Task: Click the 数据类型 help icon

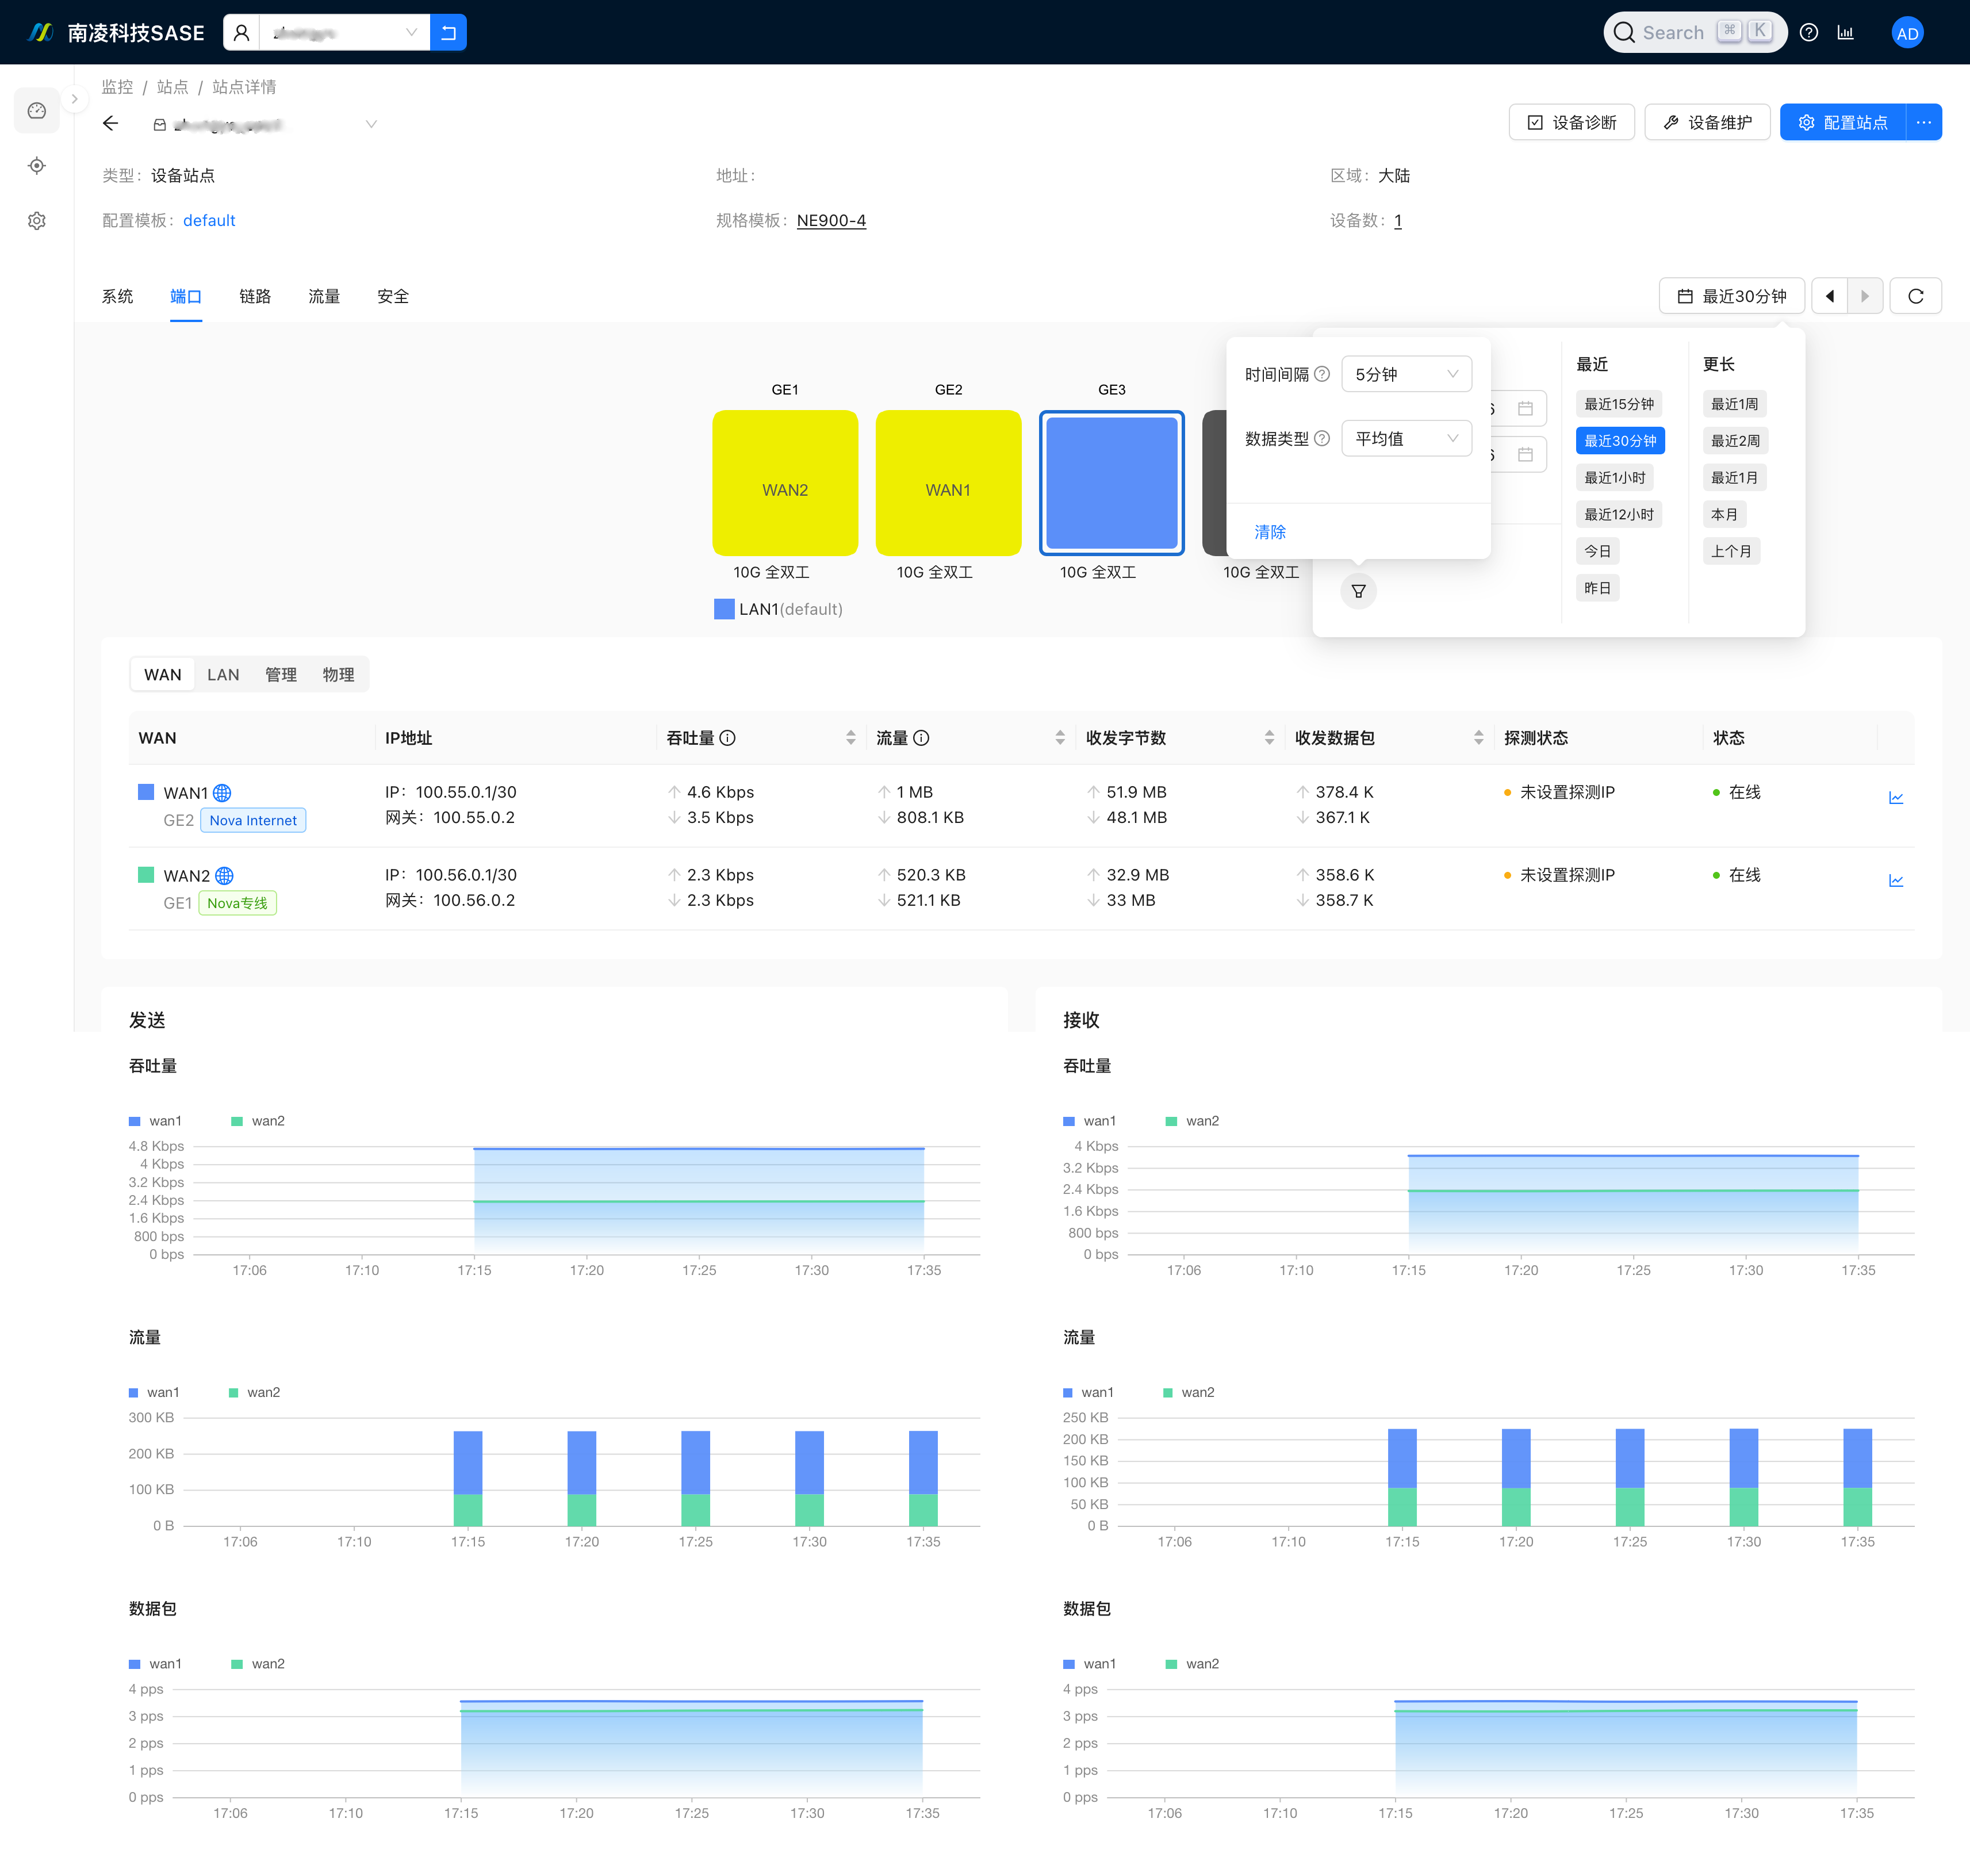Action: click(1321, 438)
